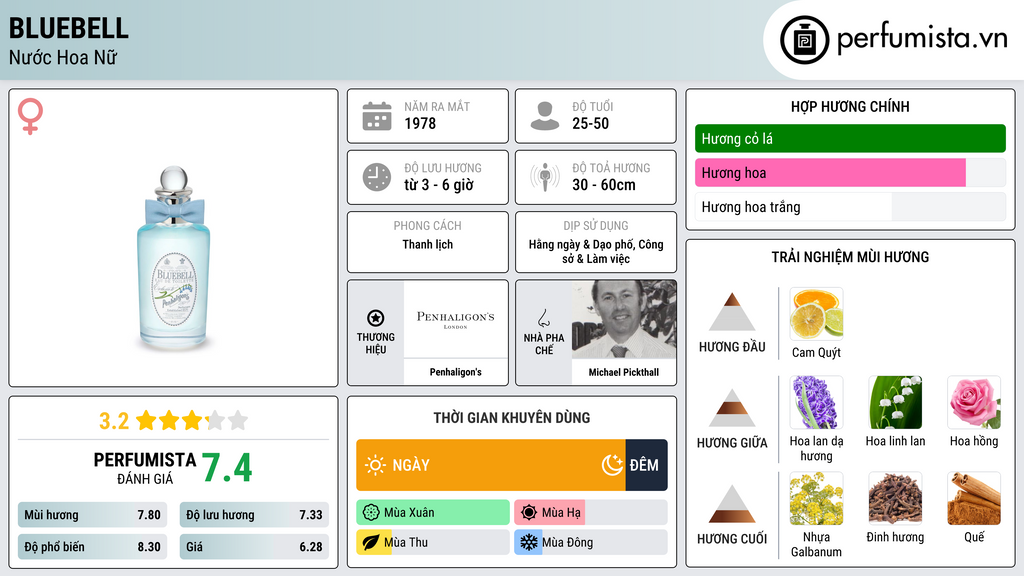Click the longevity value từ 3 - 6 giờ

(x=439, y=185)
